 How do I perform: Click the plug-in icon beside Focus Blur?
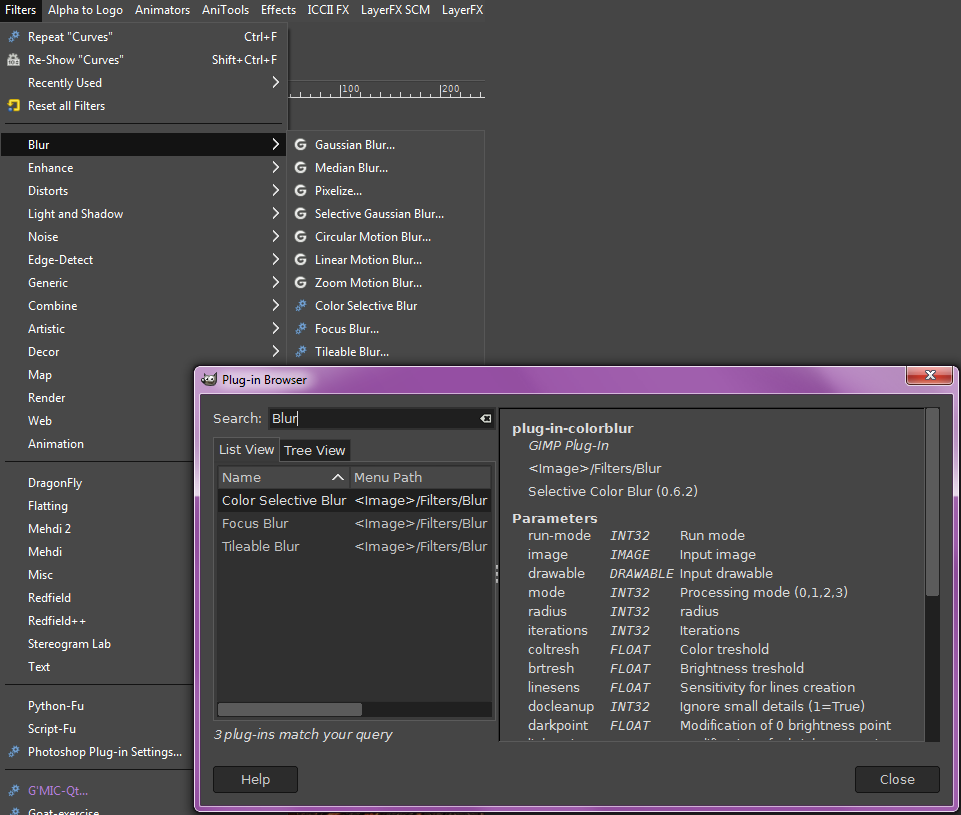coord(300,328)
